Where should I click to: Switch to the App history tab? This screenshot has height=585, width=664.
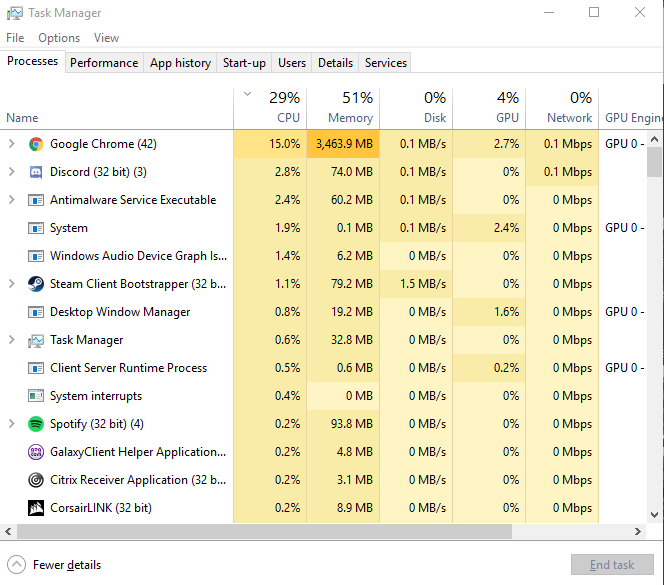tap(180, 63)
